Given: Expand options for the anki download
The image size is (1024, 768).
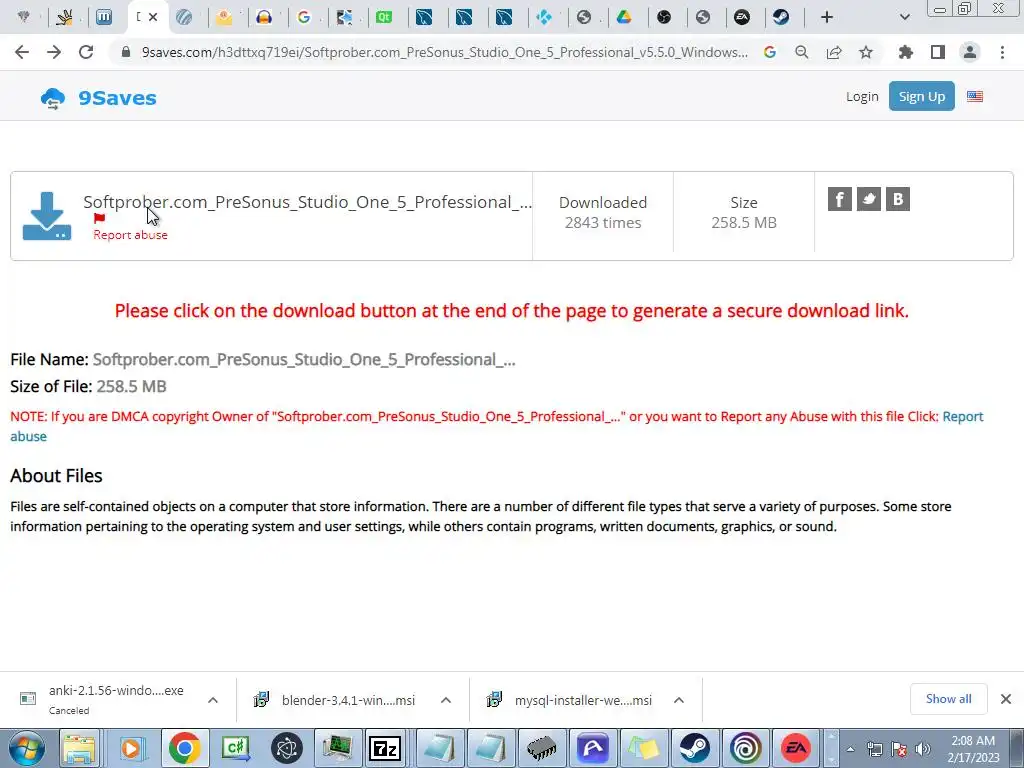Looking at the screenshot, I should coord(213,700).
